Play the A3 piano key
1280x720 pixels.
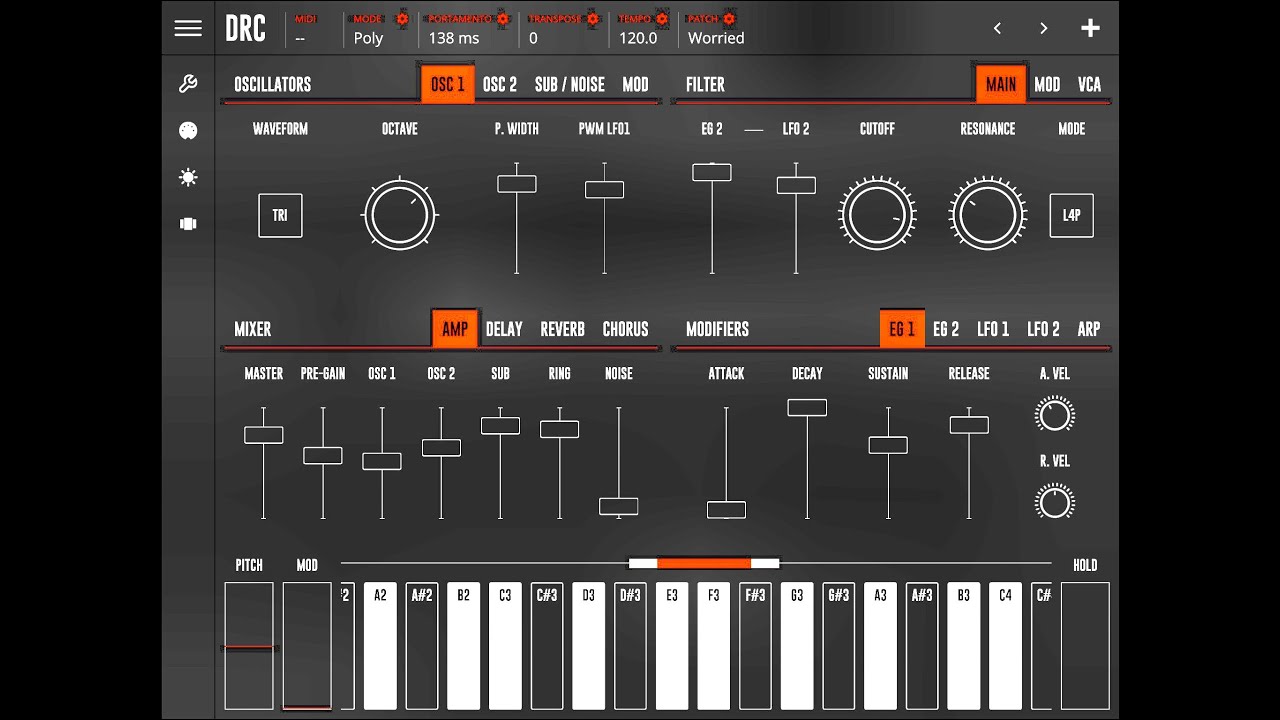point(880,646)
